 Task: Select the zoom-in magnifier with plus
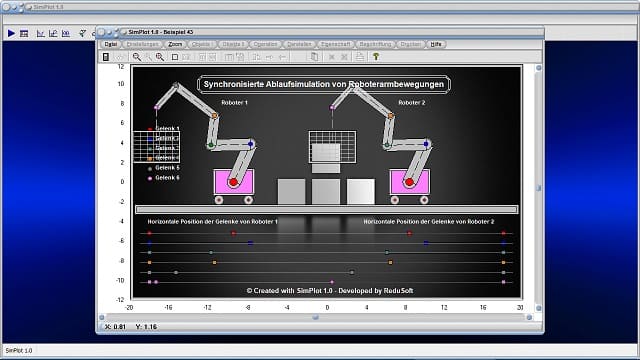tap(160, 57)
